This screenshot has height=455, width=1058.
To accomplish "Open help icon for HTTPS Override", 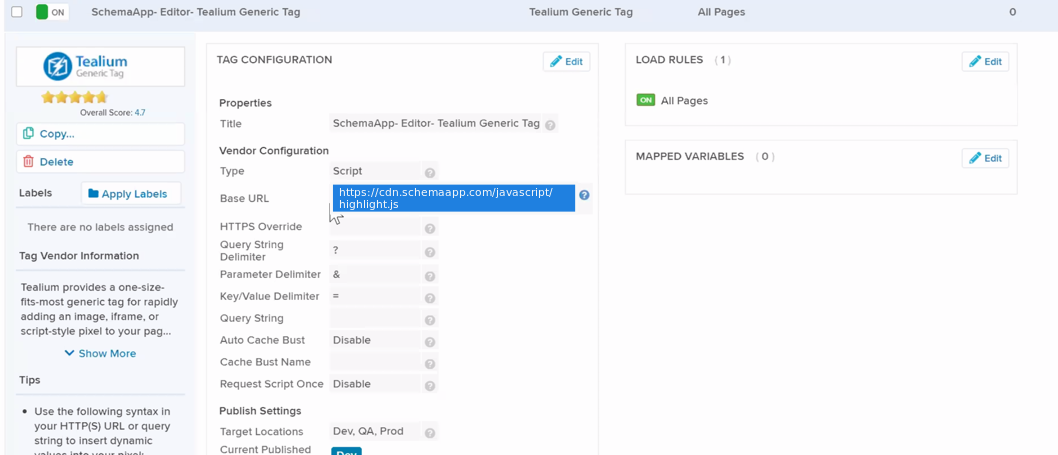I will [430, 229].
